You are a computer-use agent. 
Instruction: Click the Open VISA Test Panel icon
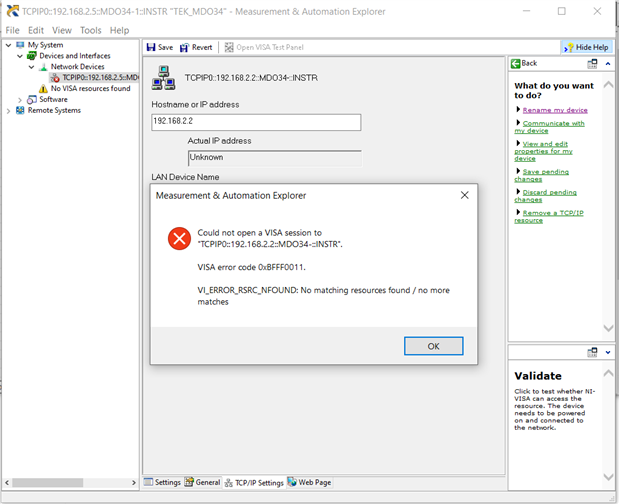pyautogui.click(x=229, y=47)
